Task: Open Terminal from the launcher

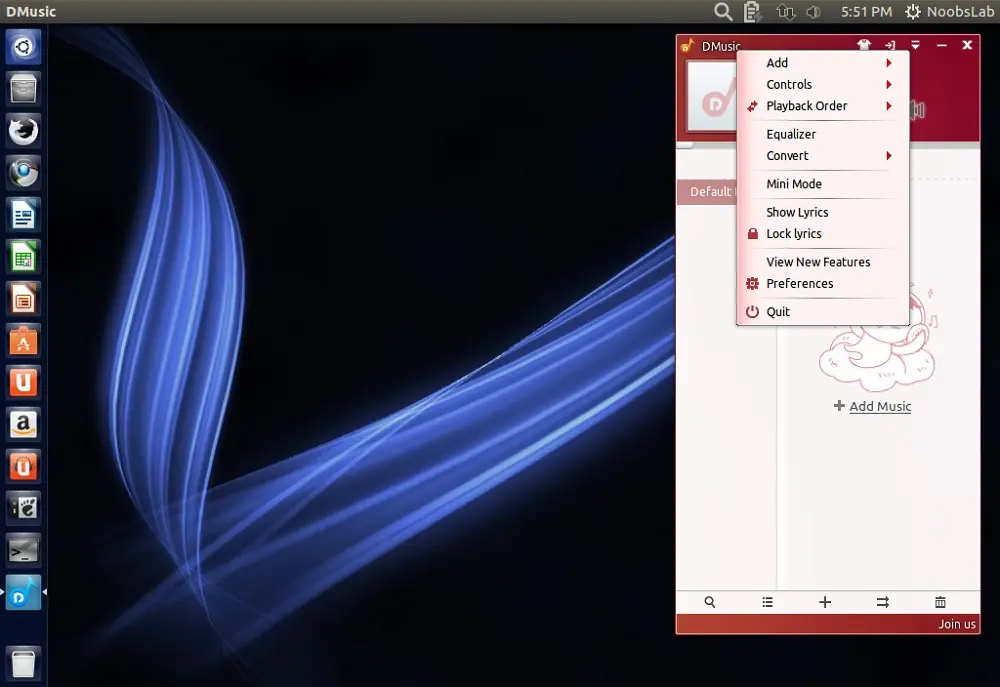Action: (24, 550)
